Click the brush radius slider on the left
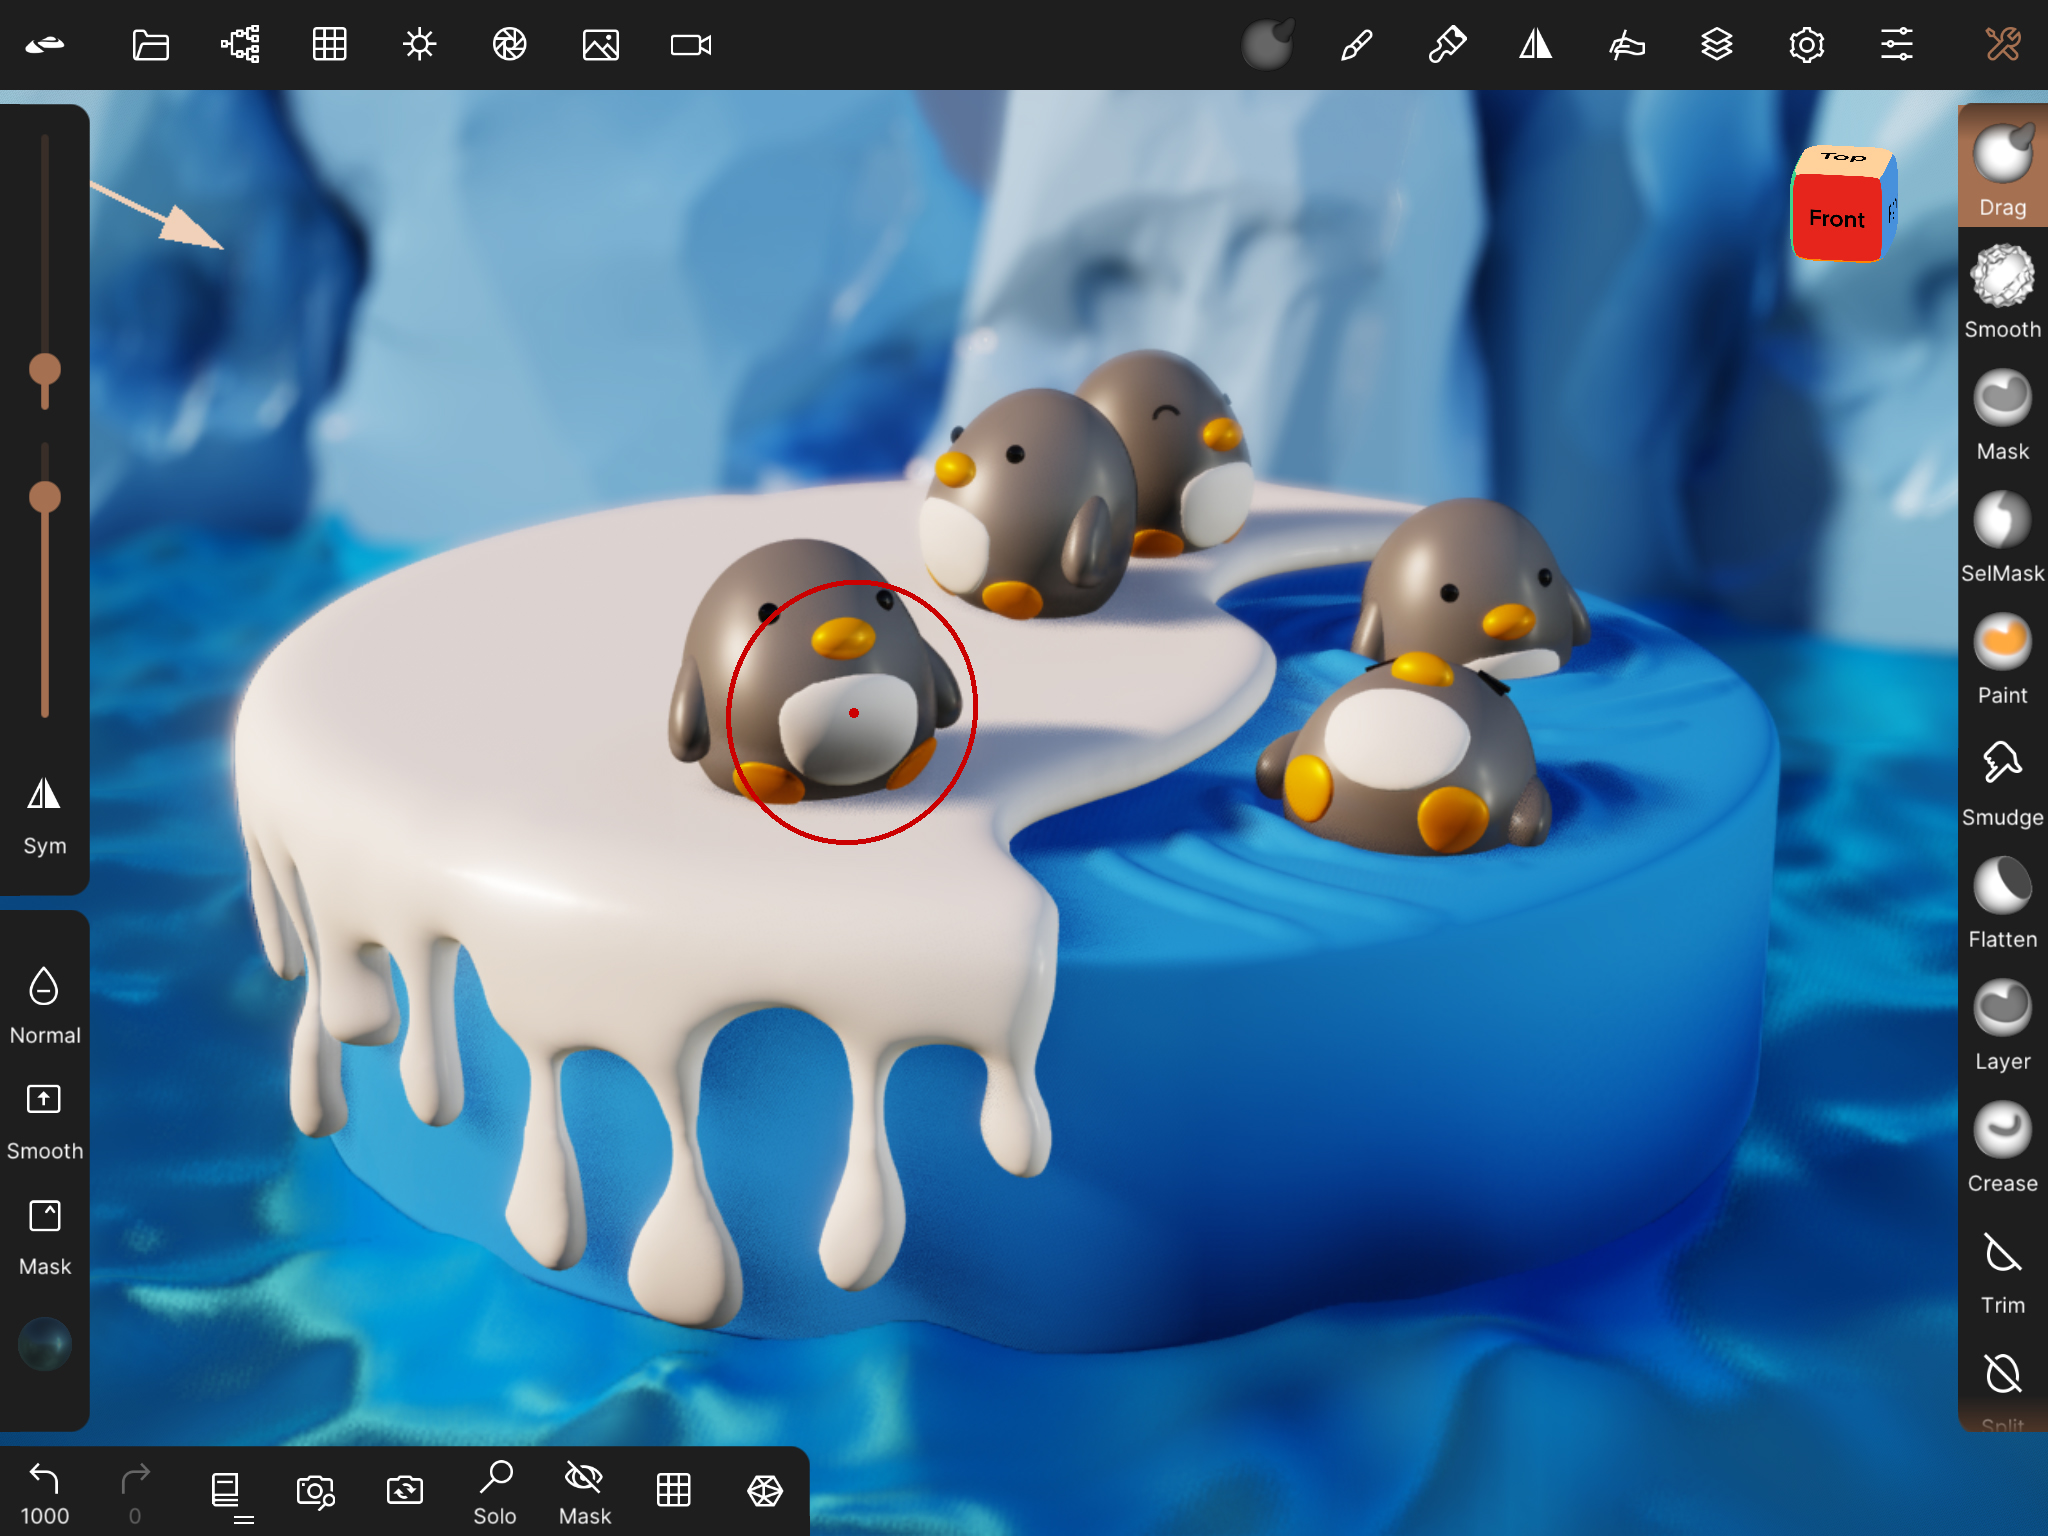This screenshot has height=1536, width=2048. click(x=44, y=370)
